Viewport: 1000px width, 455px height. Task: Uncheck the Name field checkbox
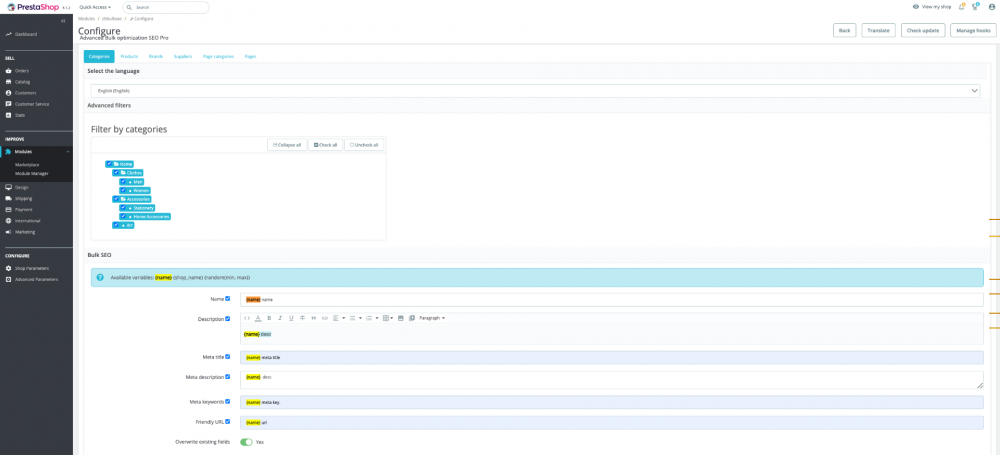tap(228, 298)
